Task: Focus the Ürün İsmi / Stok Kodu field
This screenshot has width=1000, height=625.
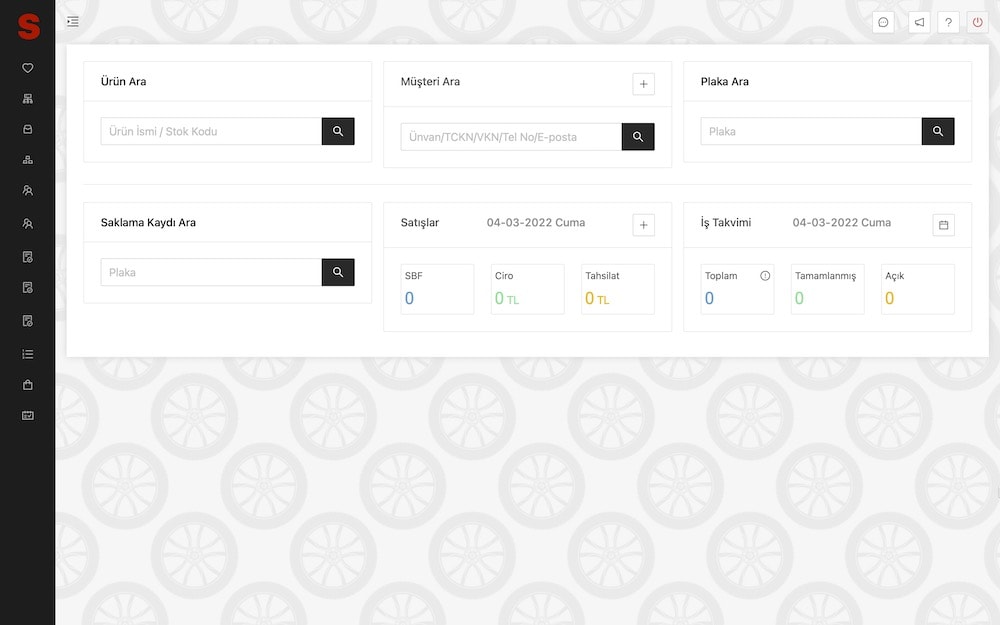Action: (x=211, y=131)
